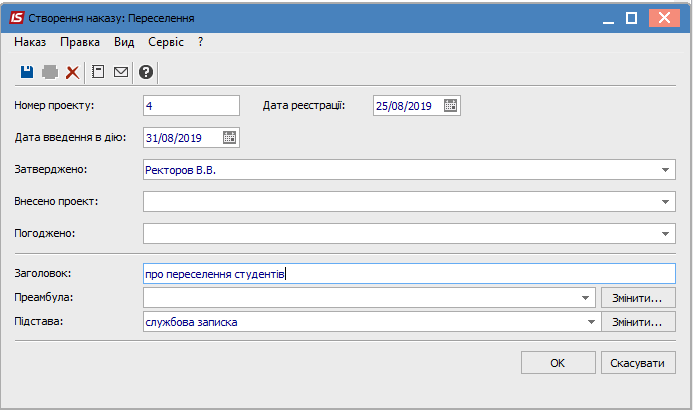Screen dimensions: 693x410
Task: Open the document notes icon in toolbar
Action: [98, 72]
